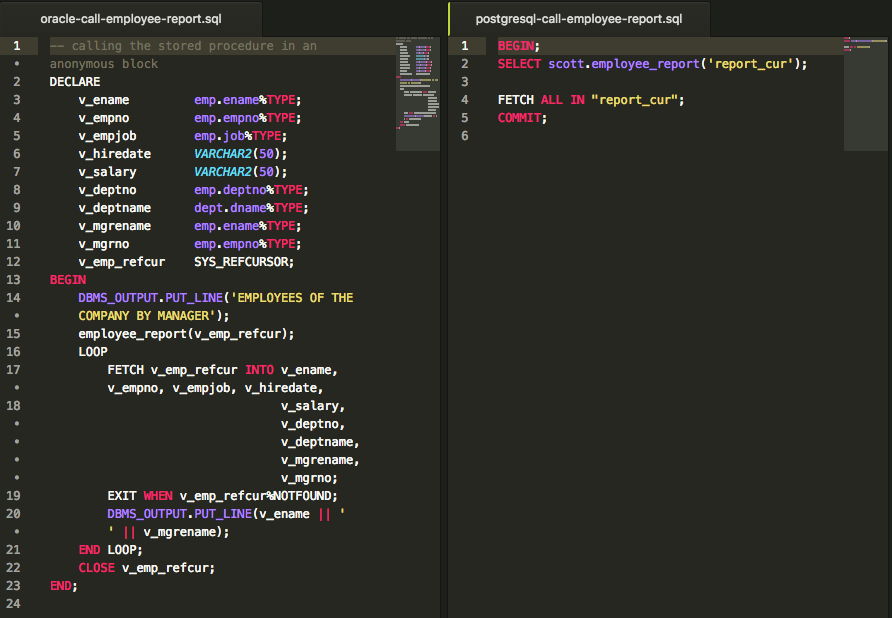Click v_hiredate on line 6
Viewport: 892px width, 618px height.
point(114,154)
